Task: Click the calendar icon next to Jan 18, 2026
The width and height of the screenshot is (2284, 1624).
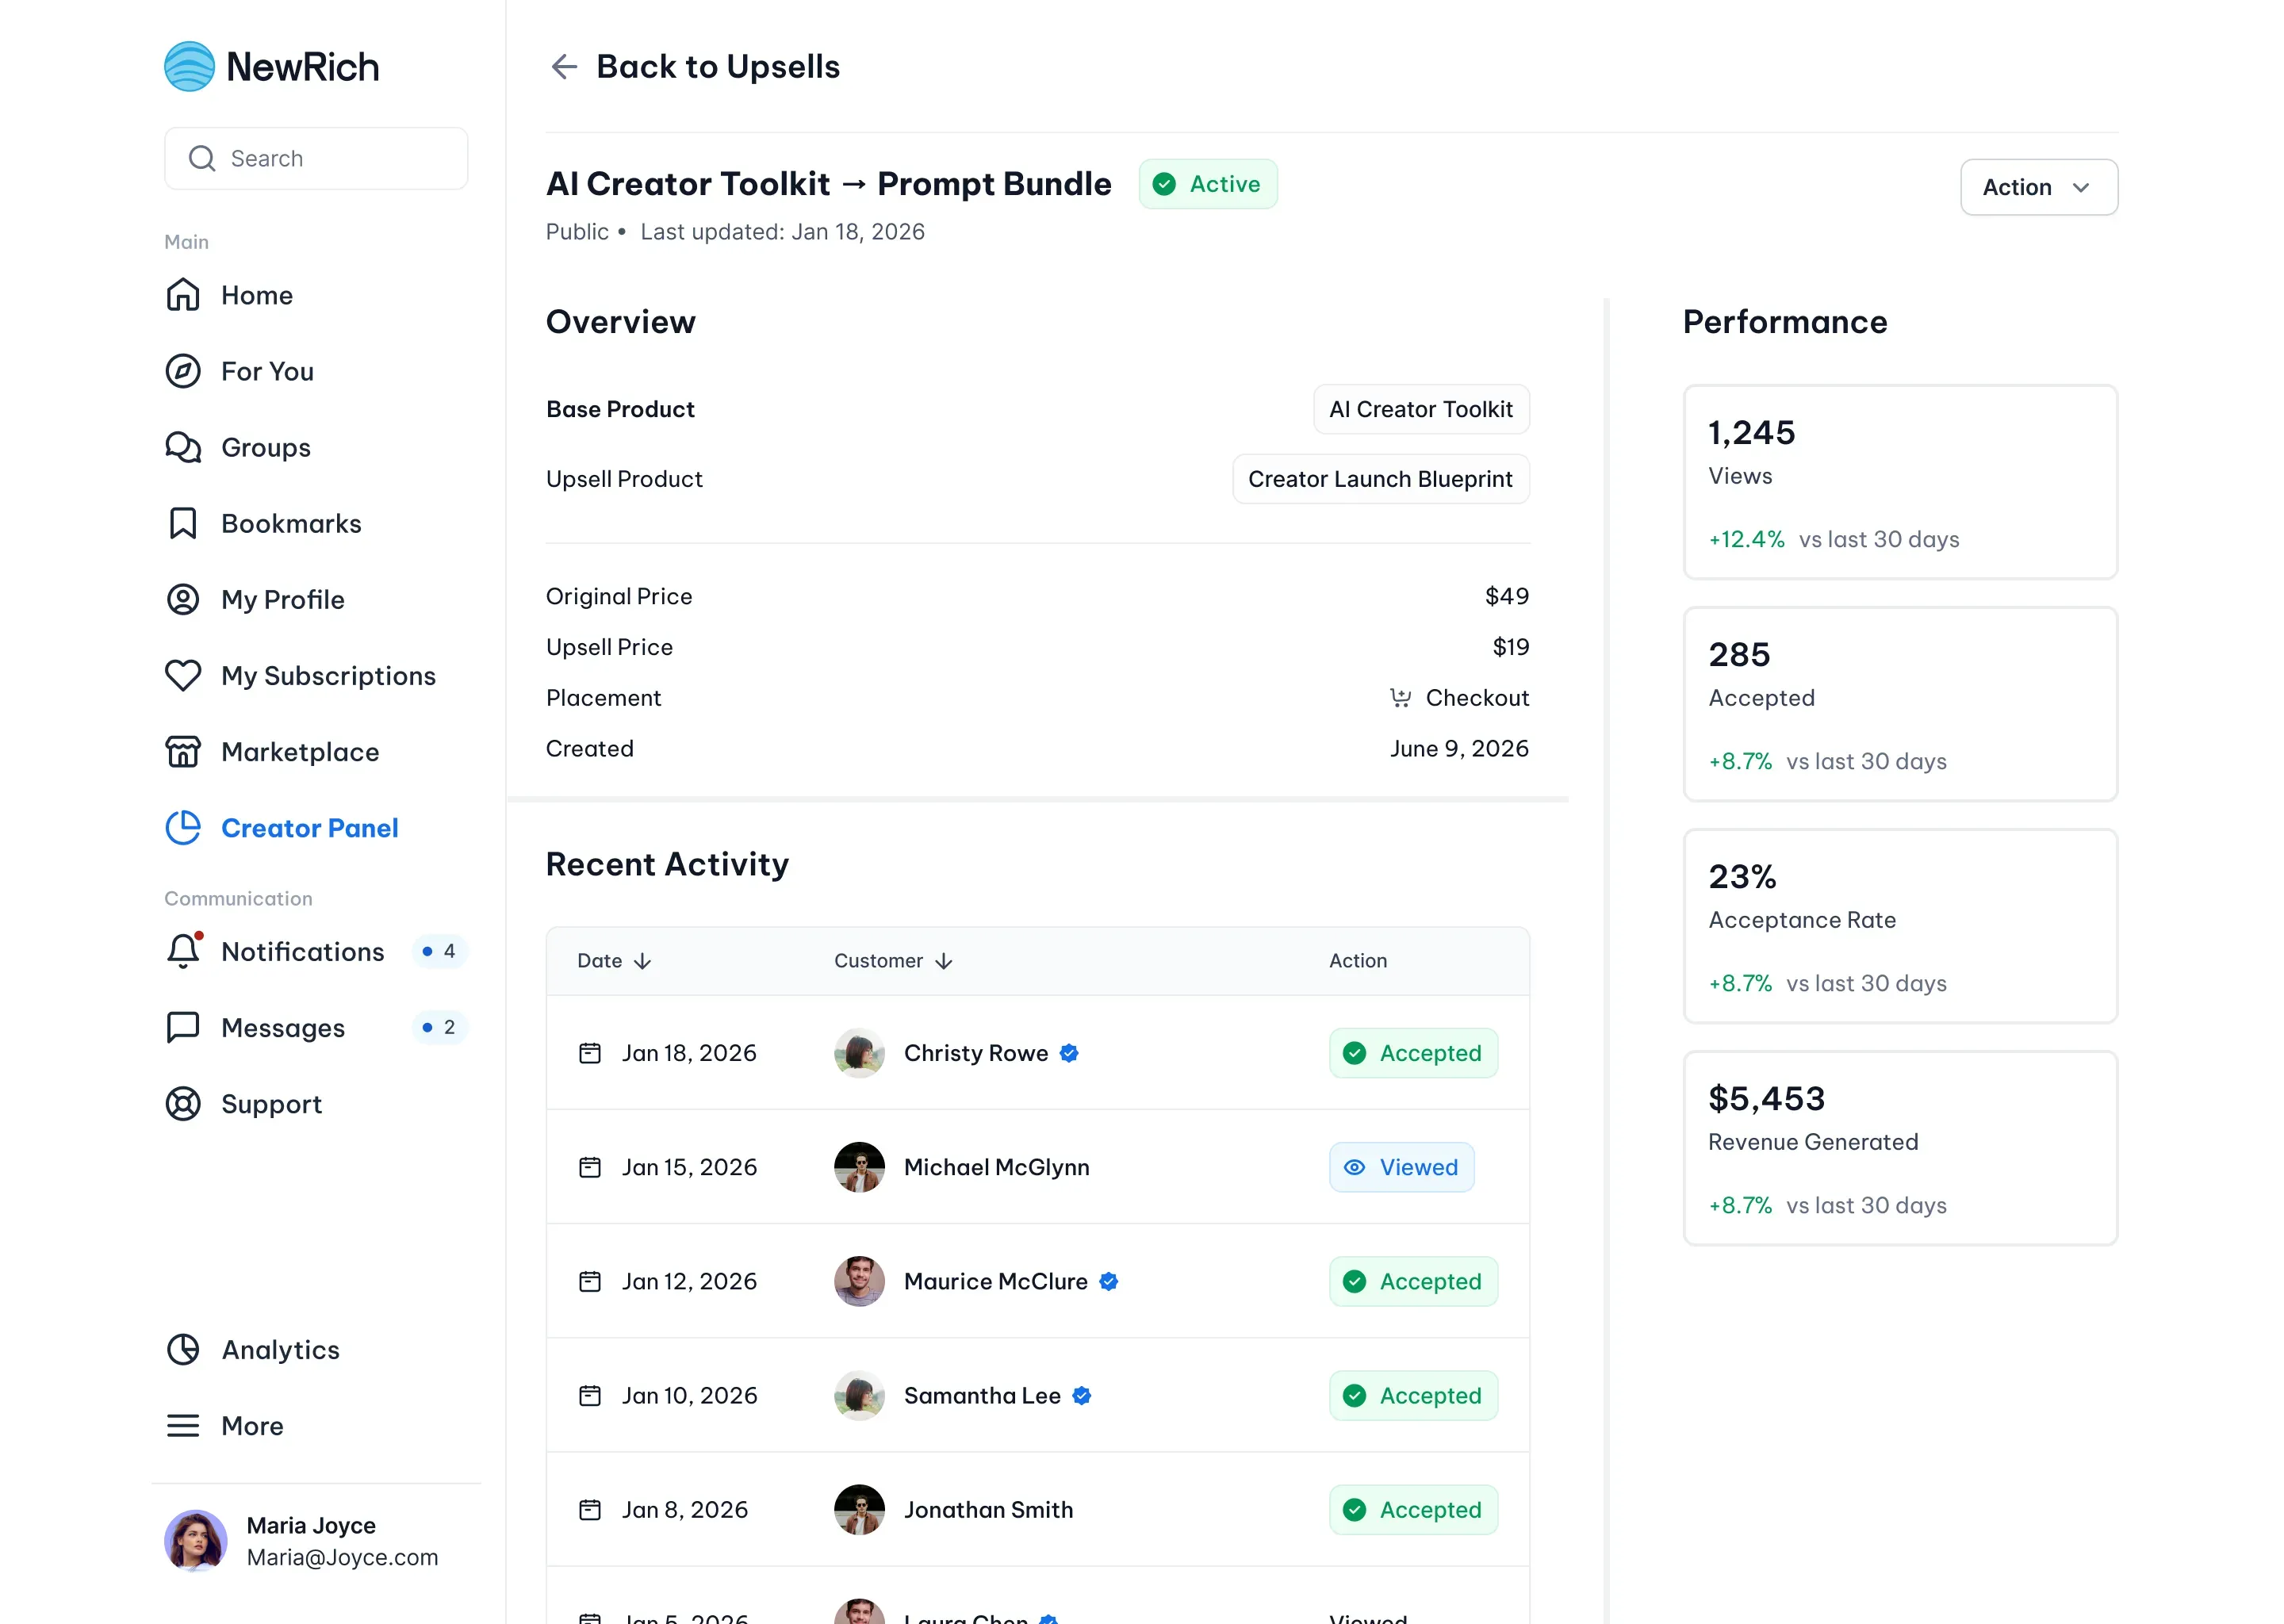Action: tap(590, 1053)
